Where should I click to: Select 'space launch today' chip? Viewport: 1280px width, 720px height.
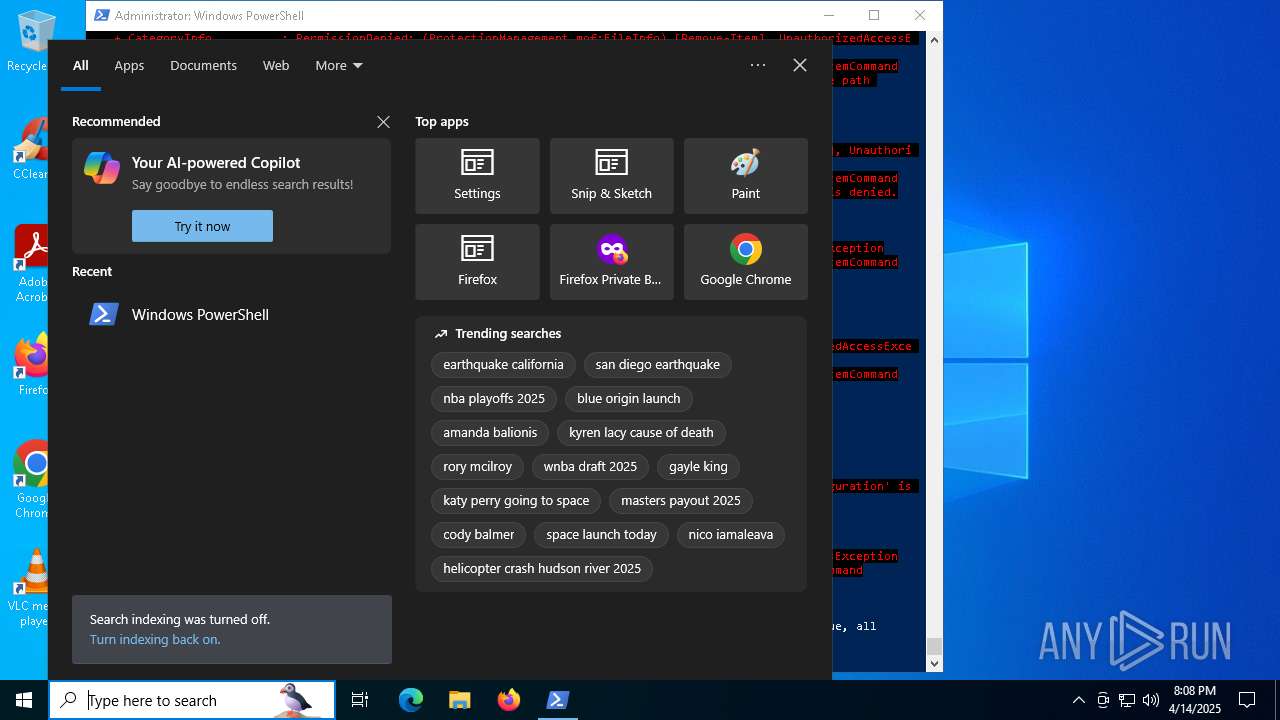601,535
